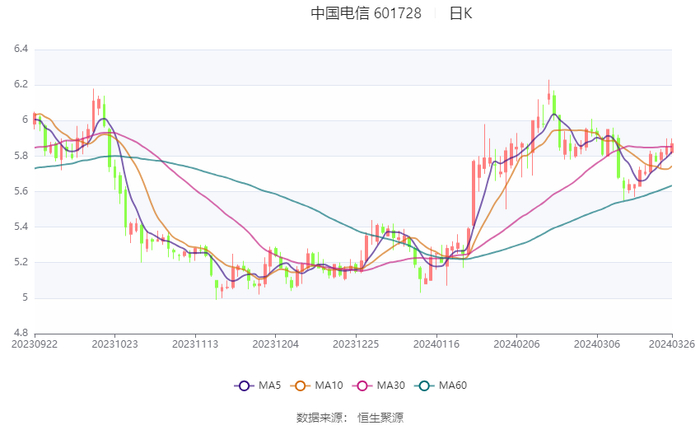Click the chart title 中国电信 601728
Viewport: 700px width, 426px height.
pos(366,13)
